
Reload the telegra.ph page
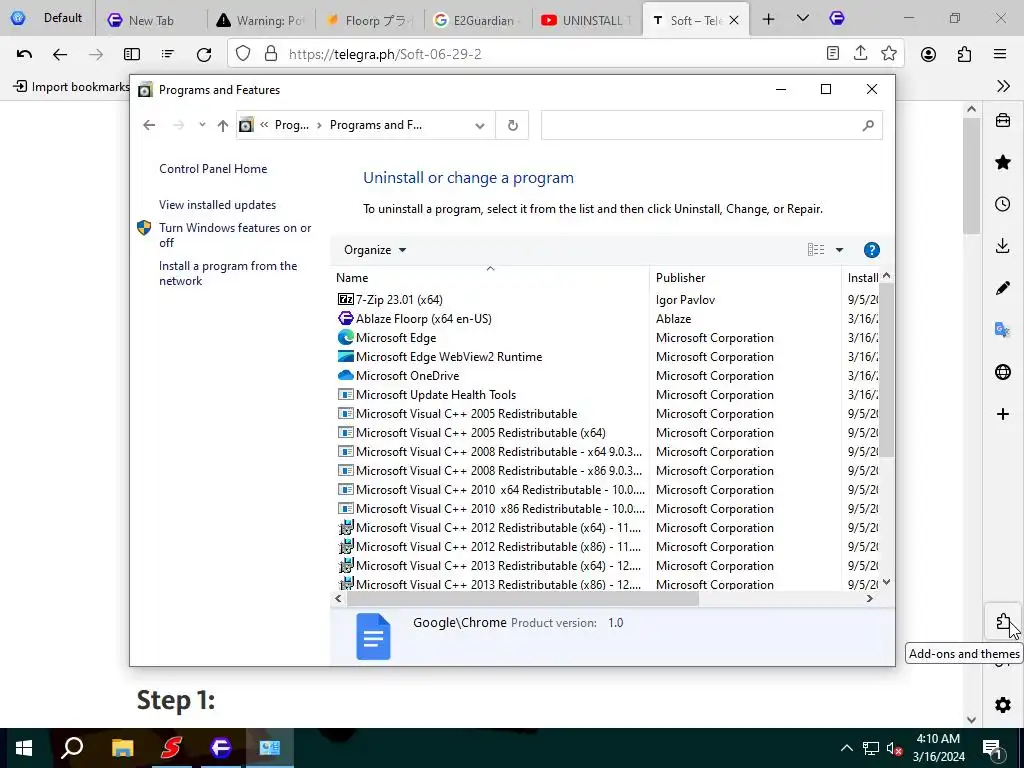click(x=204, y=54)
